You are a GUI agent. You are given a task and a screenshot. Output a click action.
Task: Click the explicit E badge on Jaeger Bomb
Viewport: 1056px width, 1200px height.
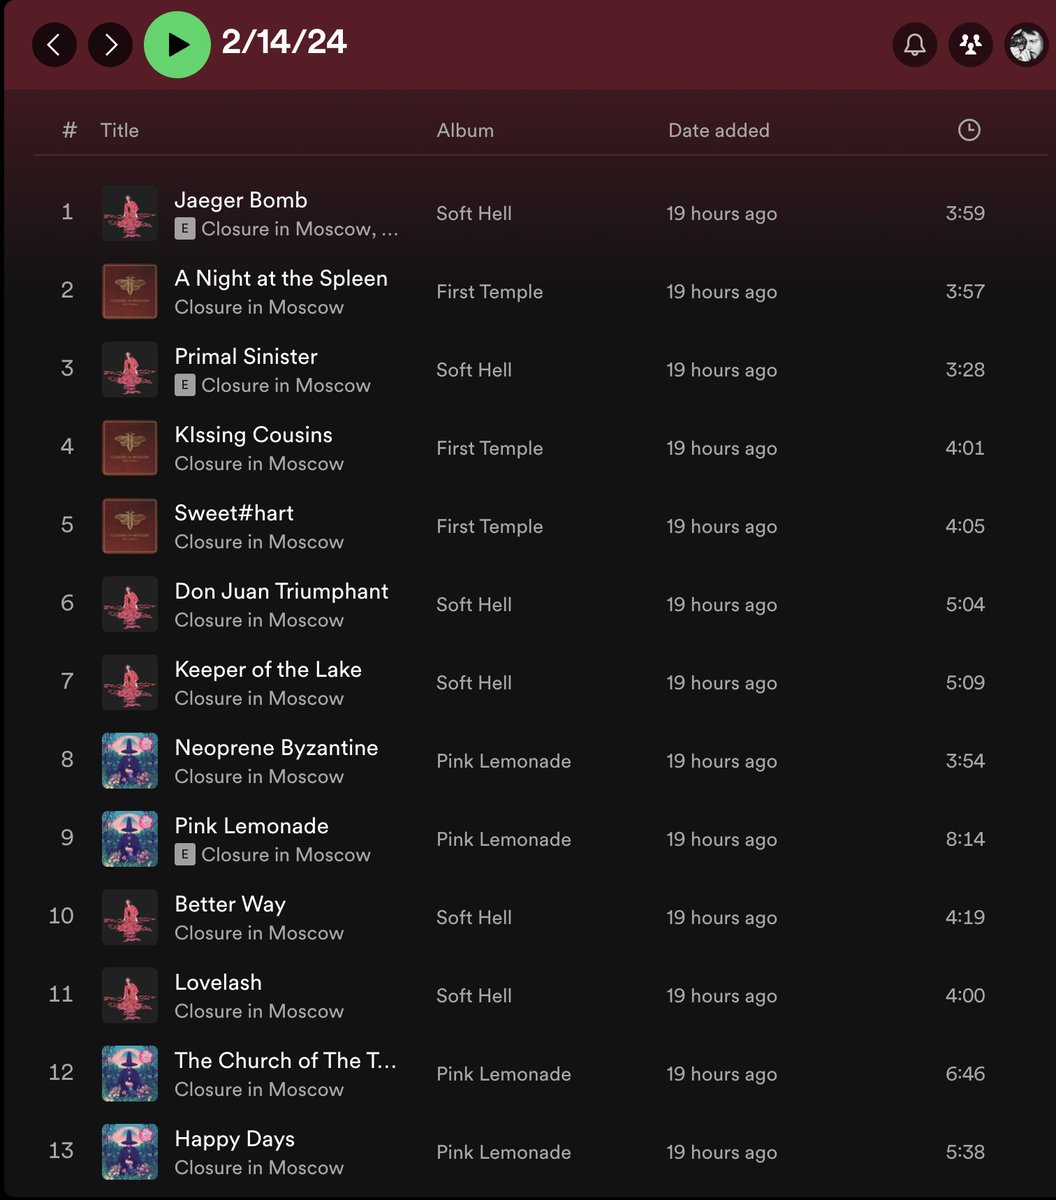pos(185,229)
